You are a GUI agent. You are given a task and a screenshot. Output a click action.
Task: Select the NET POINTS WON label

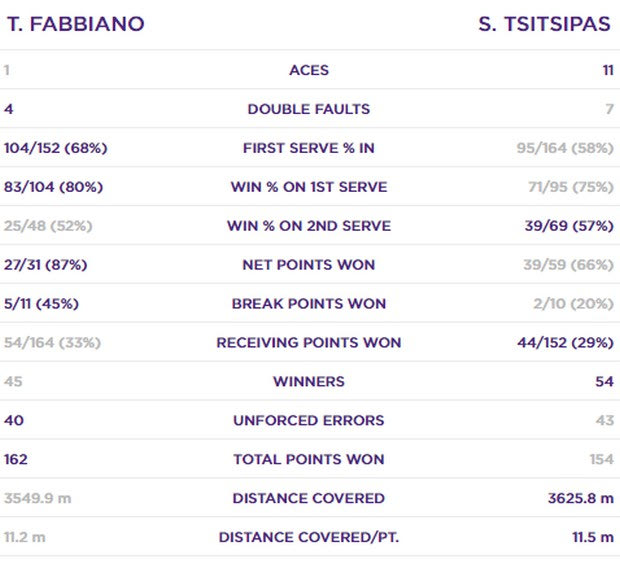click(309, 265)
